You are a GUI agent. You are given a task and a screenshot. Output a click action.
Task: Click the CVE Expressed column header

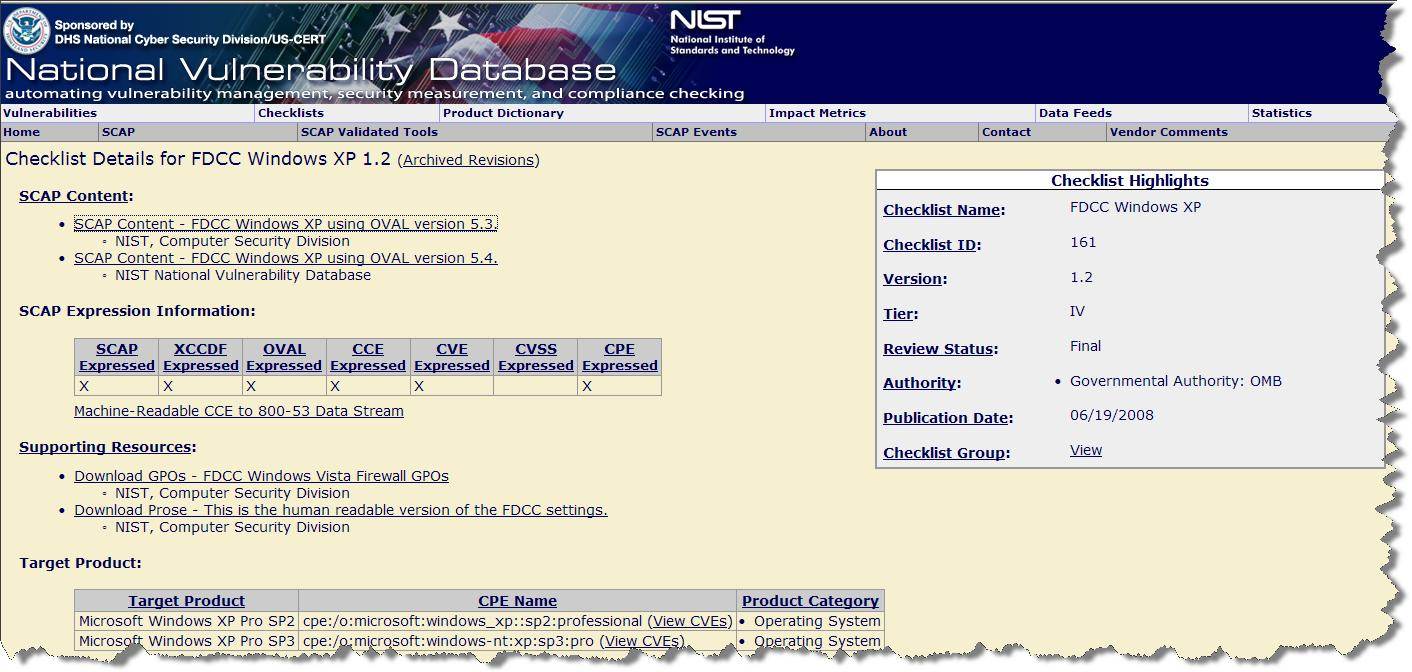point(452,357)
